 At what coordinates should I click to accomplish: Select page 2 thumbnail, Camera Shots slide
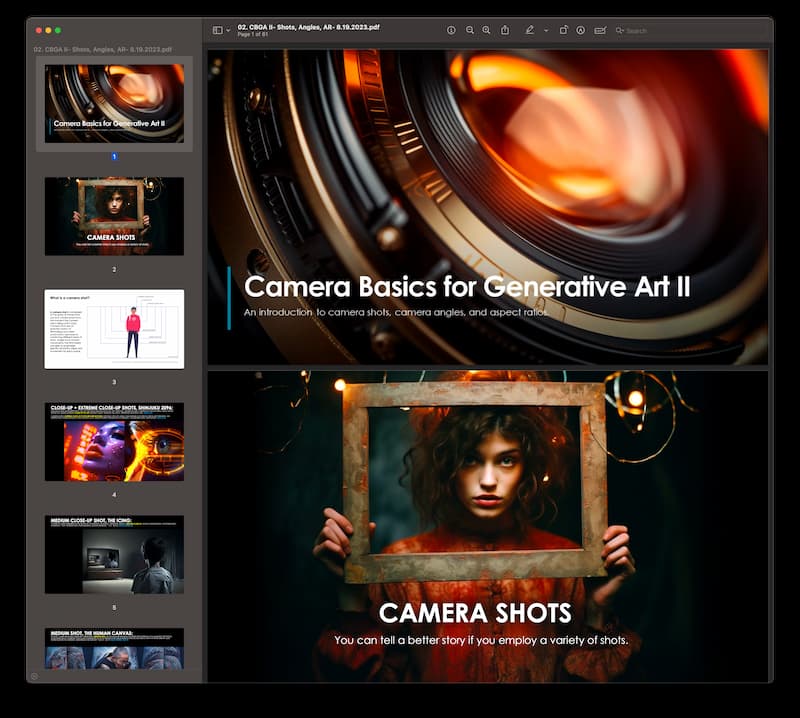[x=114, y=216]
